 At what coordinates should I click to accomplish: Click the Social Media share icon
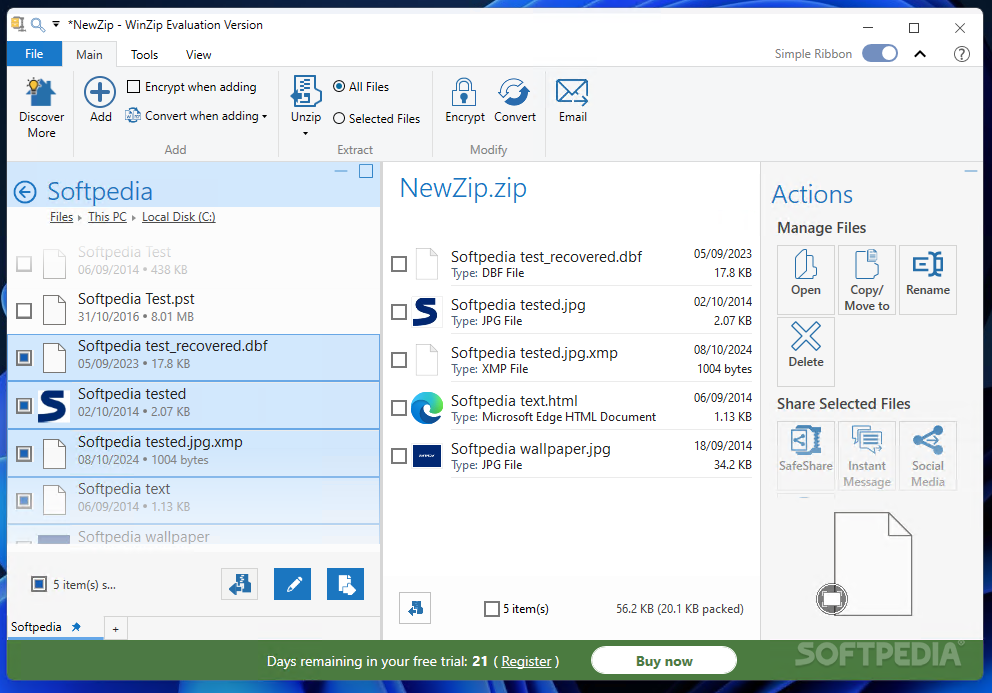pos(927,455)
